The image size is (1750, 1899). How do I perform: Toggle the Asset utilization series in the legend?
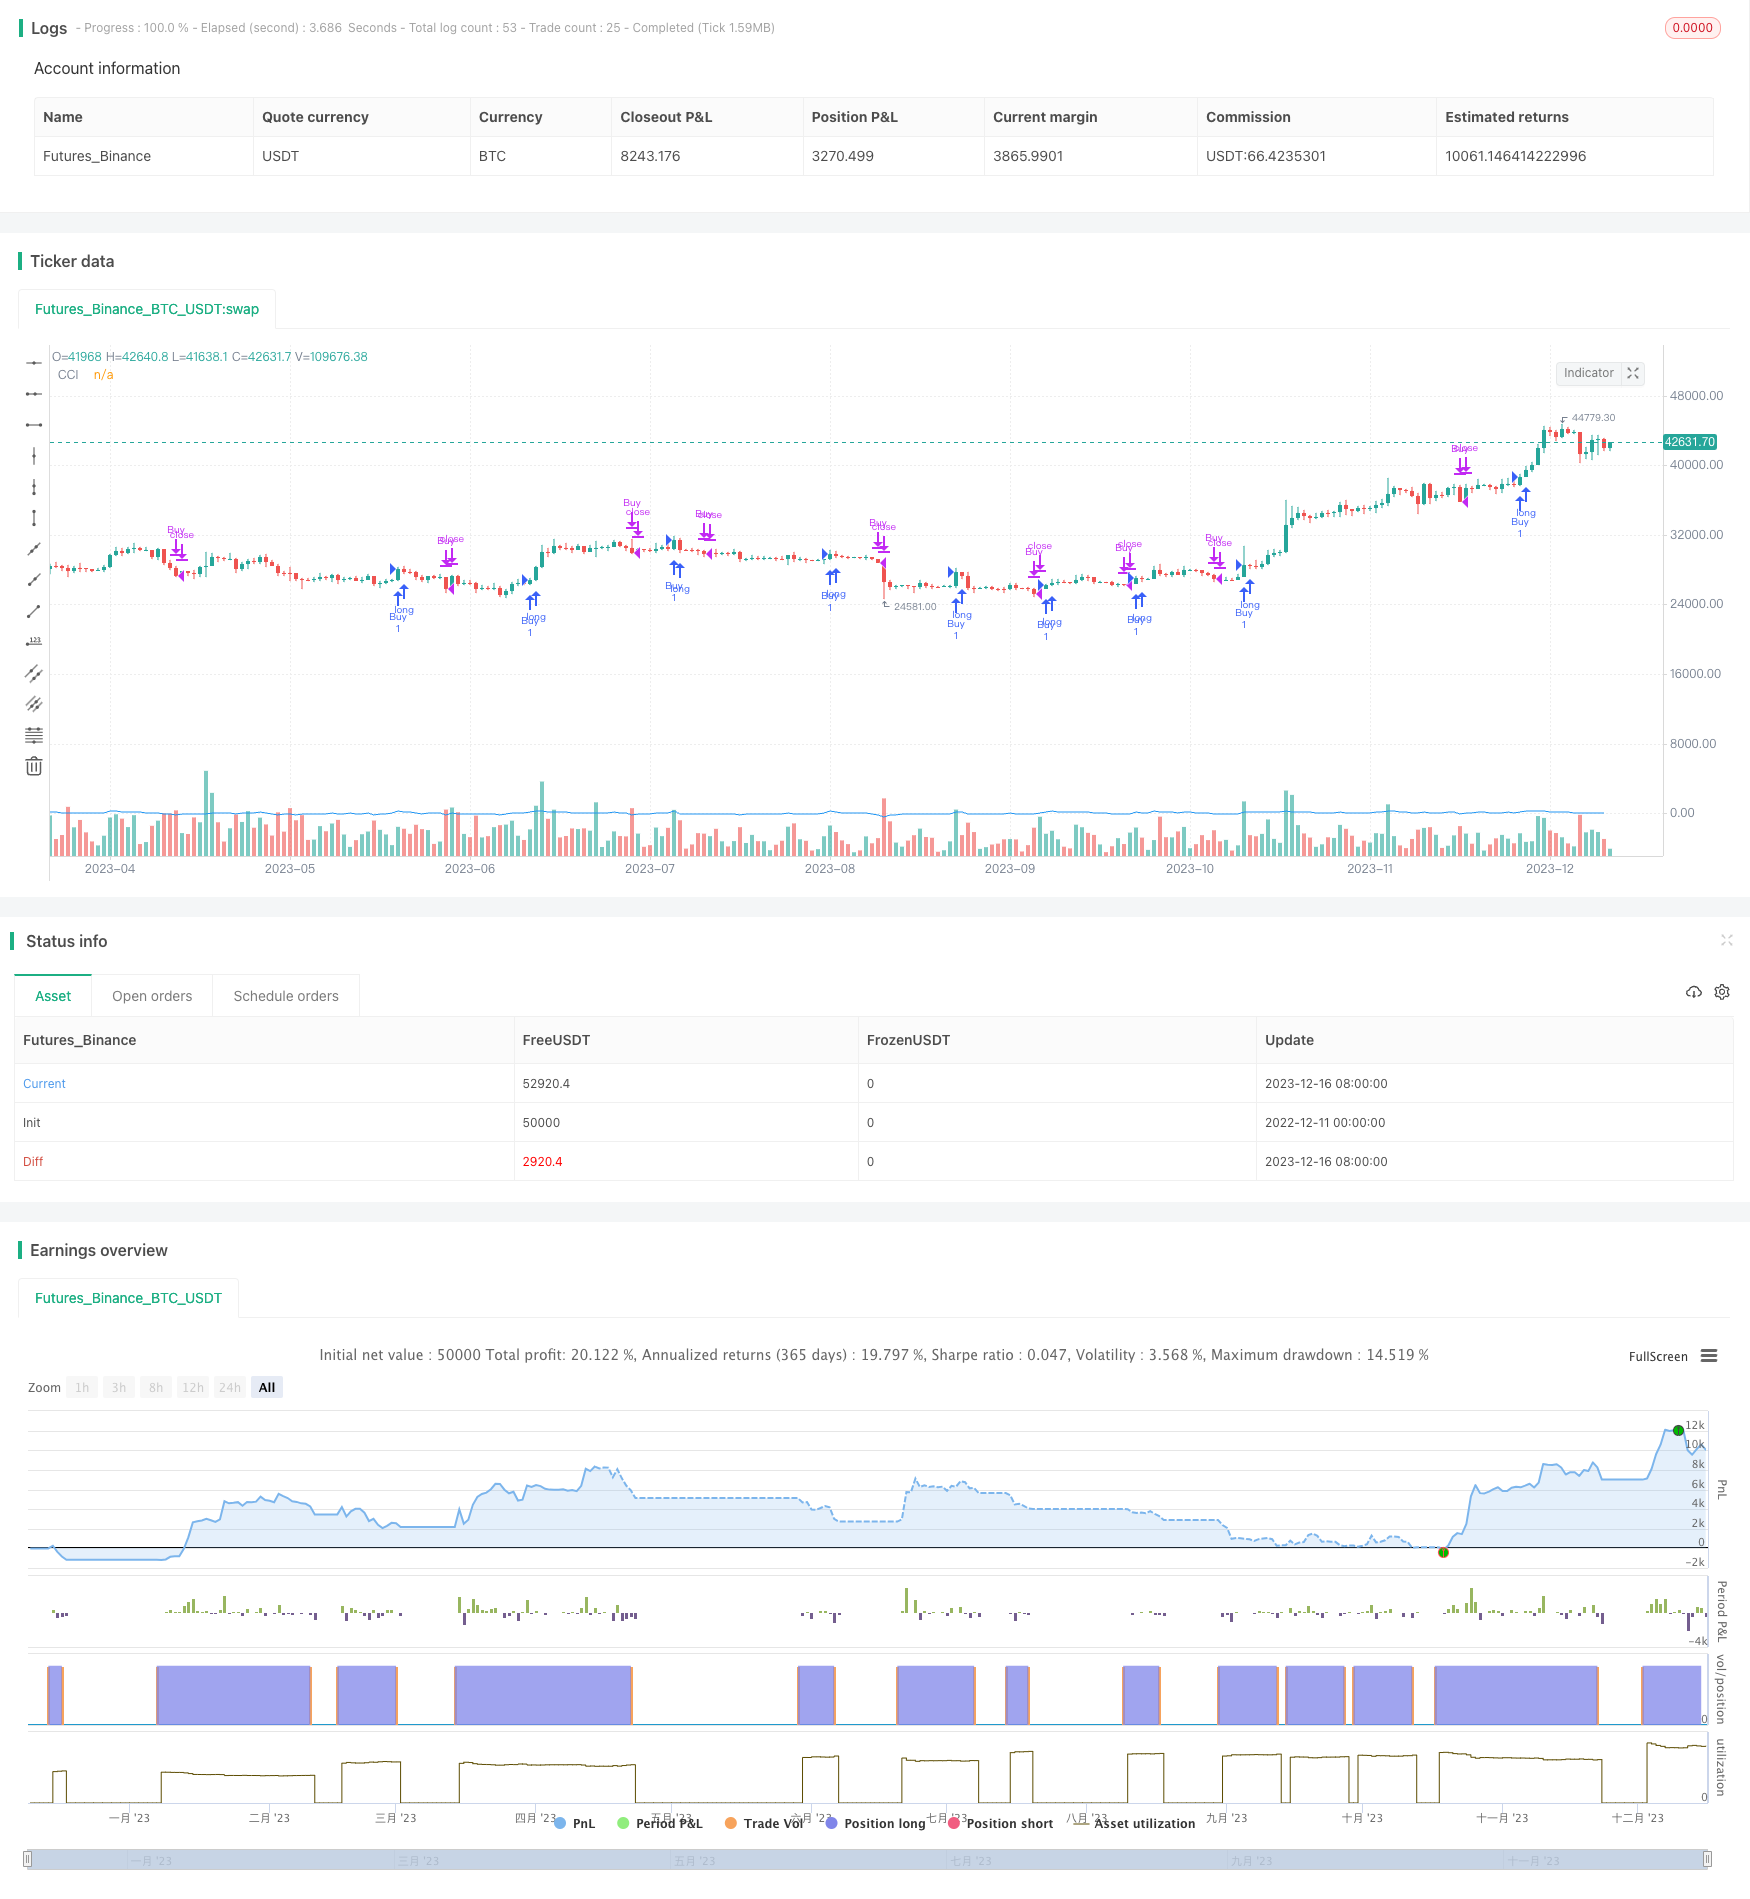pyautogui.click(x=1134, y=1823)
